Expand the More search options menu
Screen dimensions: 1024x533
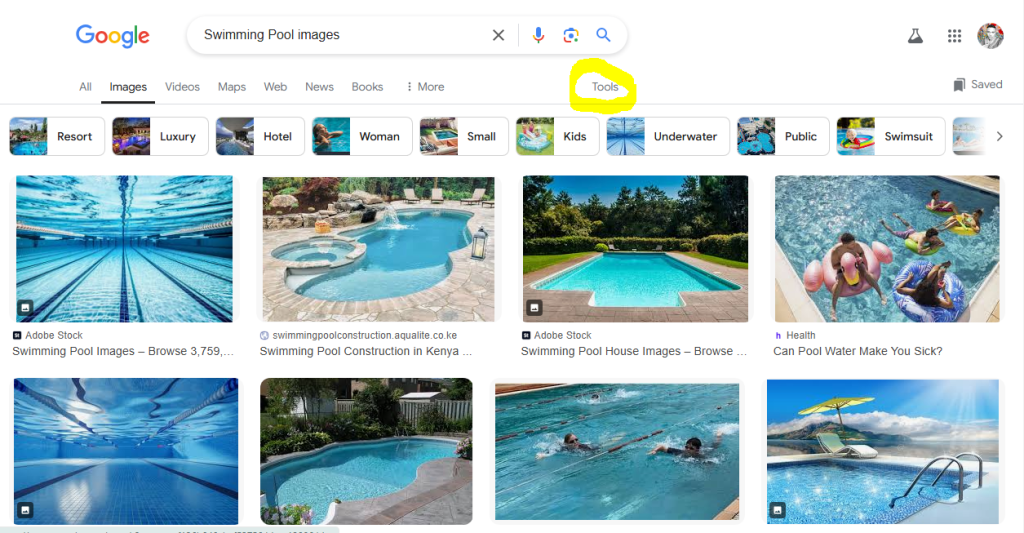tap(425, 87)
